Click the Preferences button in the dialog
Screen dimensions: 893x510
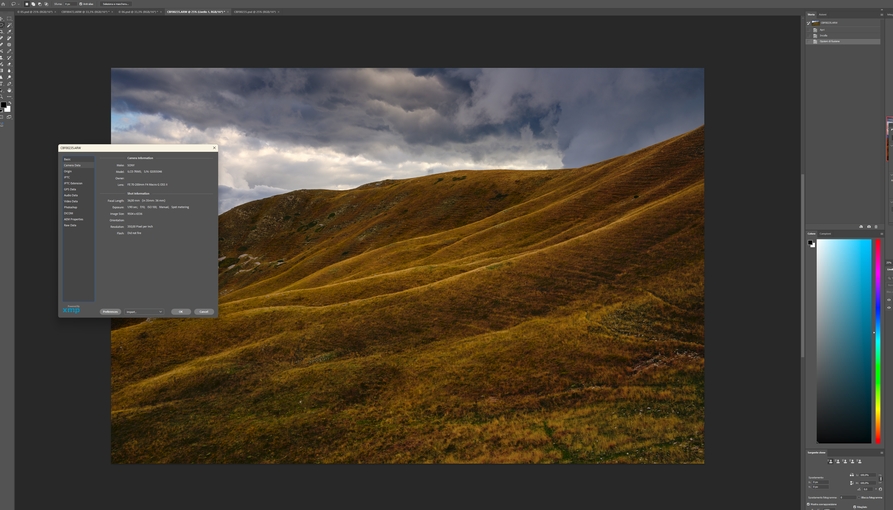[110, 312]
